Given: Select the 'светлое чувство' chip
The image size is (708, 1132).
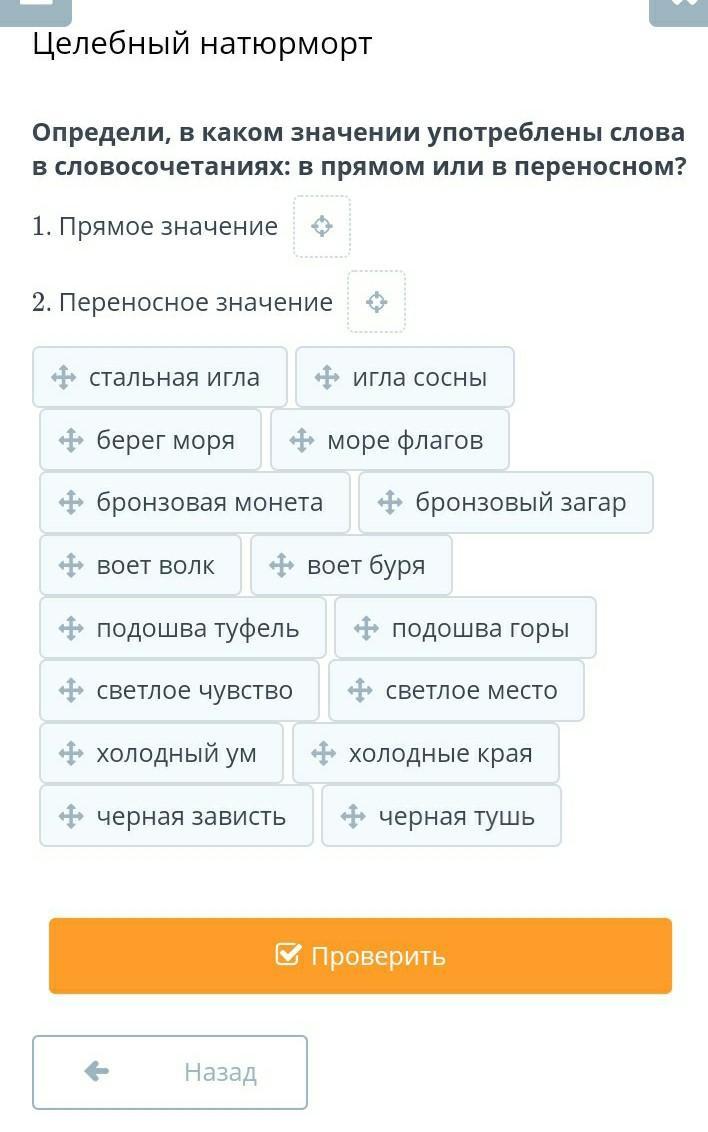Looking at the screenshot, I should [x=179, y=690].
